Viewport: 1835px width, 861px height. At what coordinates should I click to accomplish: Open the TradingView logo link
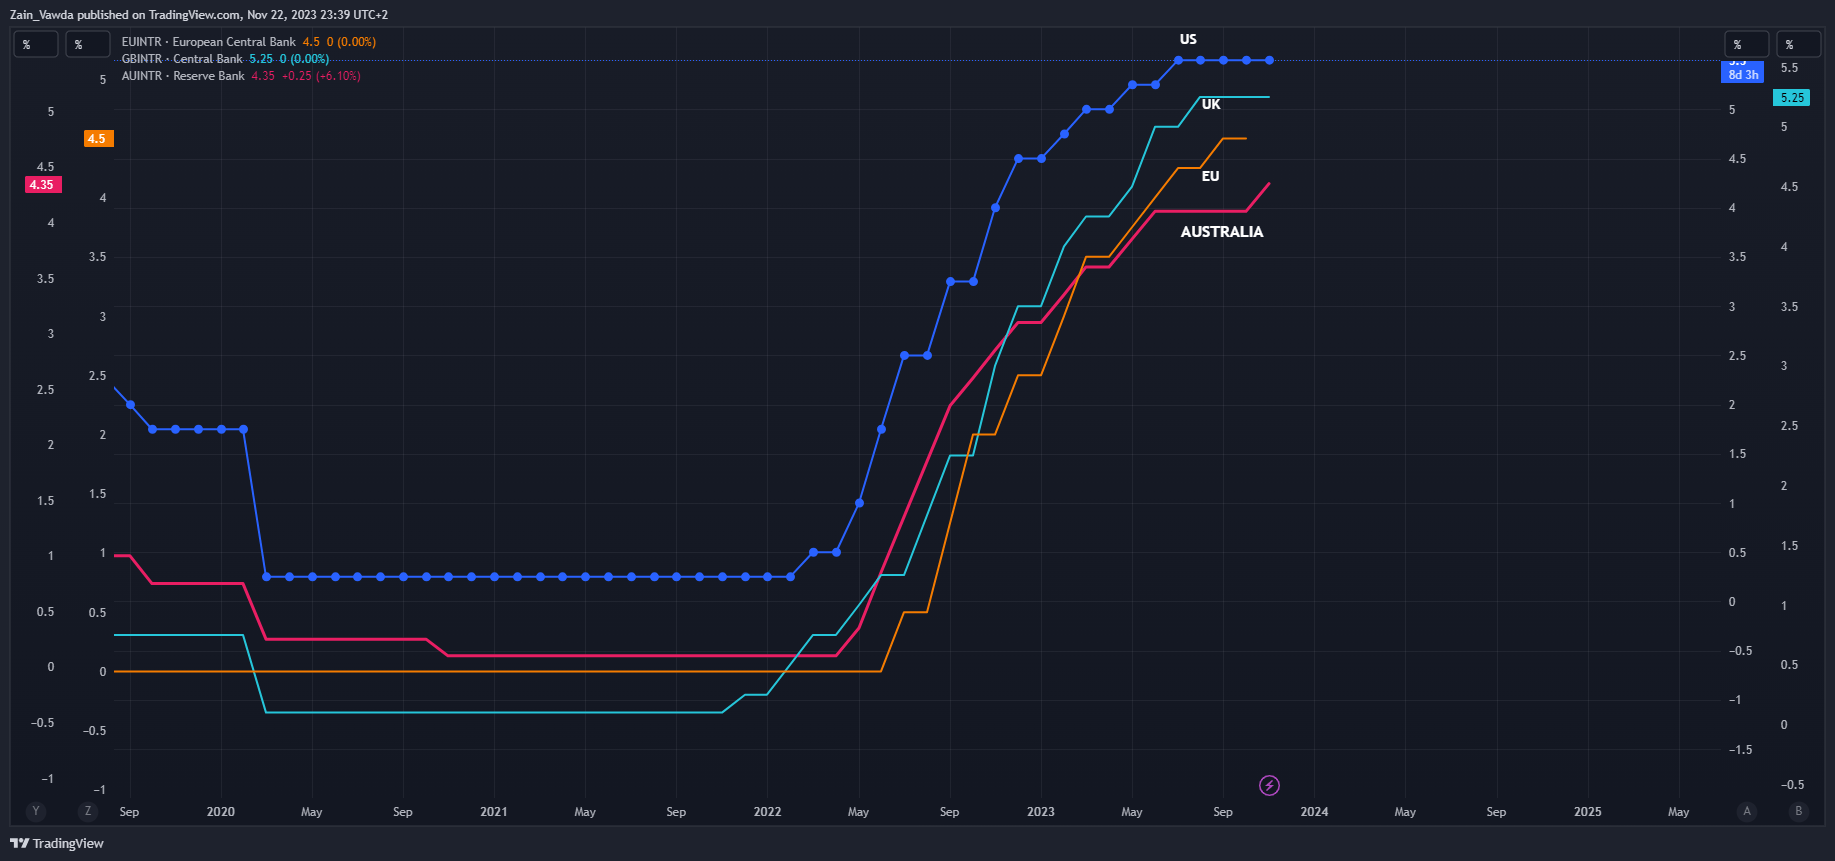pos(57,843)
